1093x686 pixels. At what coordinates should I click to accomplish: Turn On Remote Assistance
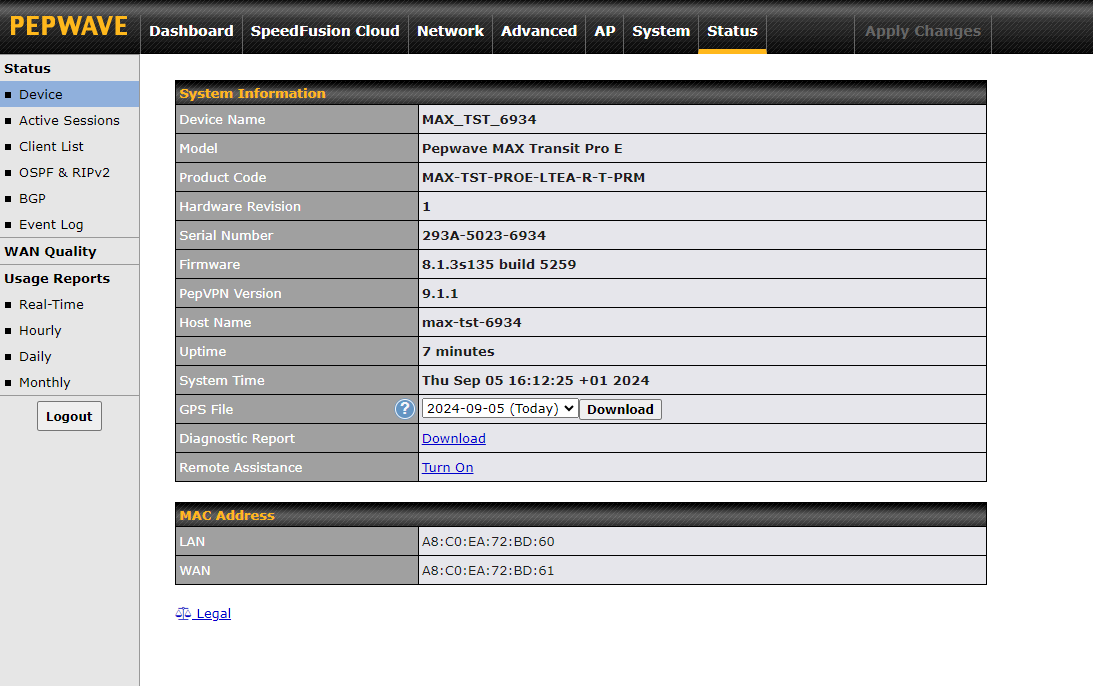tap(447, 467)
